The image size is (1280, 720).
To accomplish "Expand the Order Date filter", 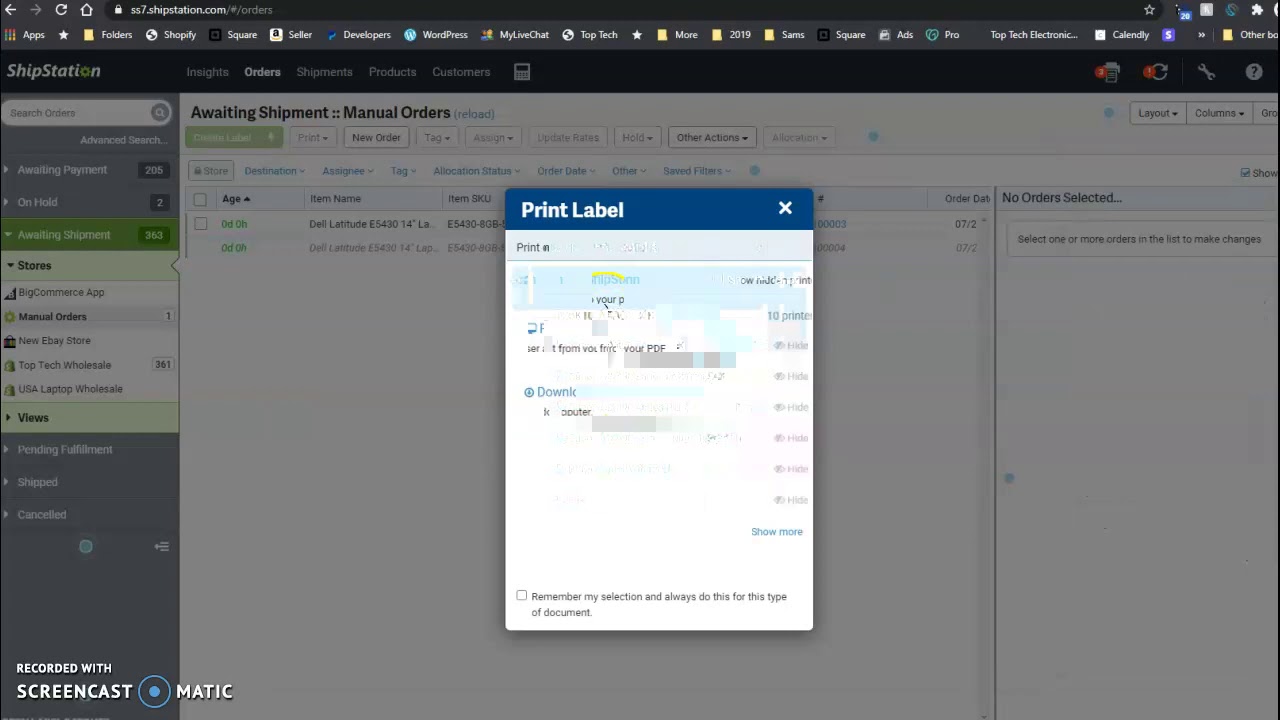I will point(566,171).
